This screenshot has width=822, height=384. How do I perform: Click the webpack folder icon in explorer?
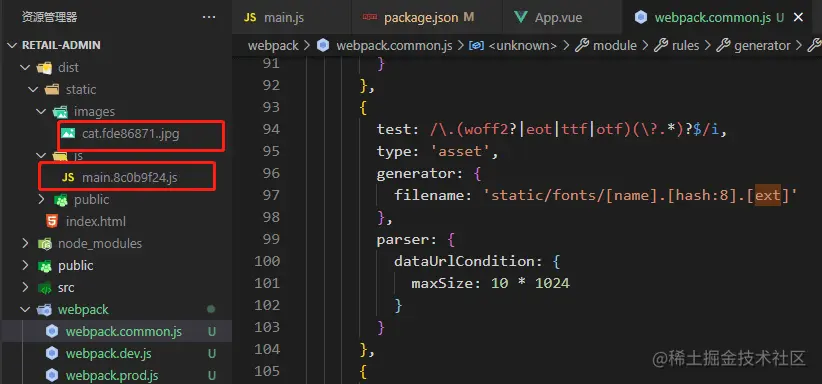44,310
